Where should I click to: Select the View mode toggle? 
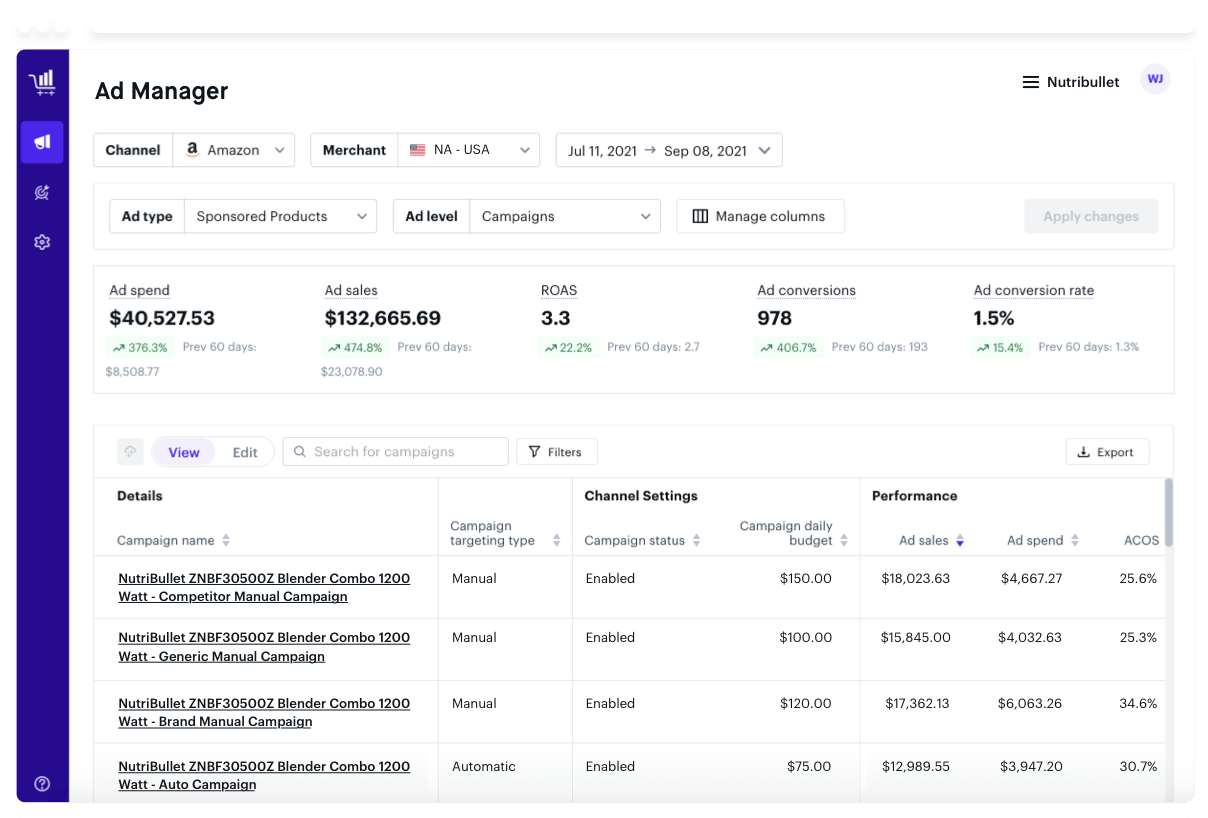pyautogui.click(x=184, y=452)
